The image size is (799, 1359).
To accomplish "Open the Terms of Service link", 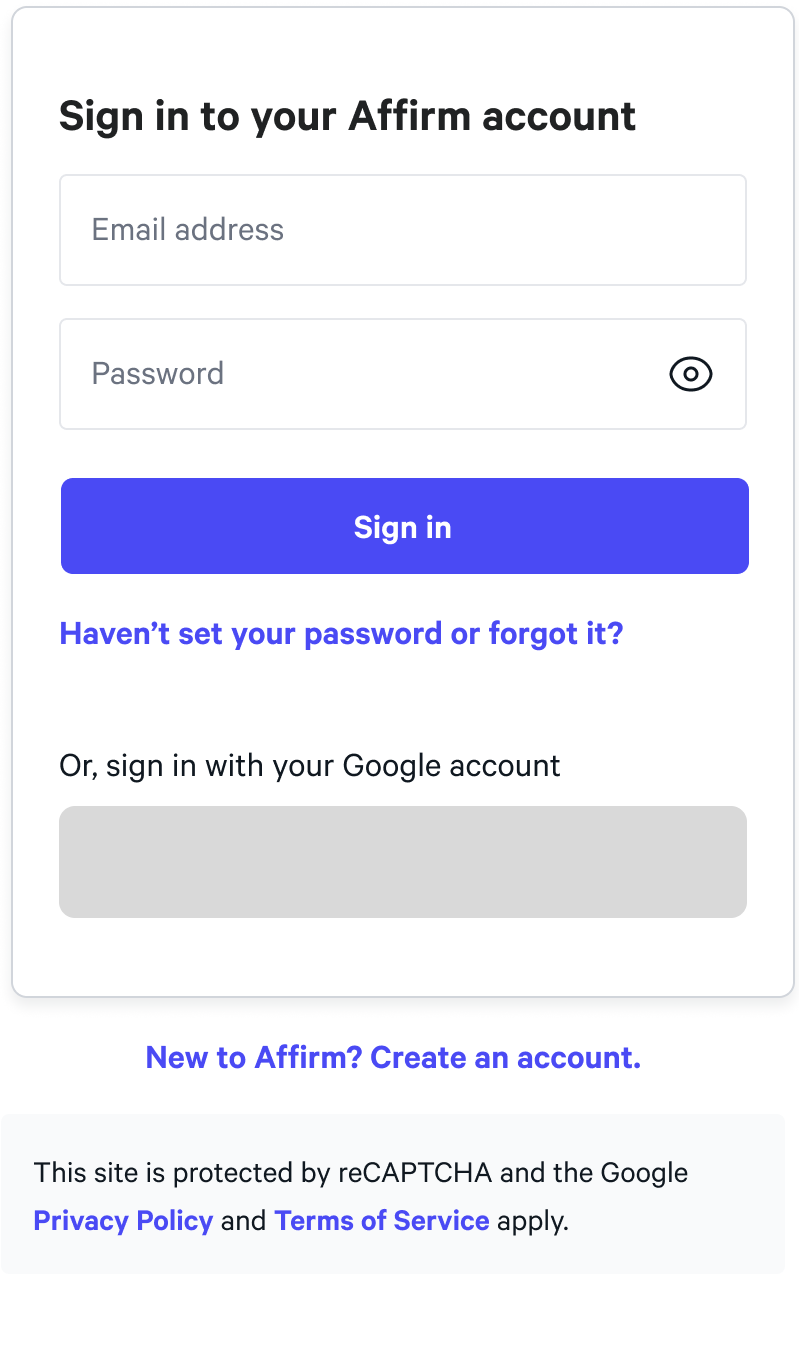I will tap(381, 1221).
